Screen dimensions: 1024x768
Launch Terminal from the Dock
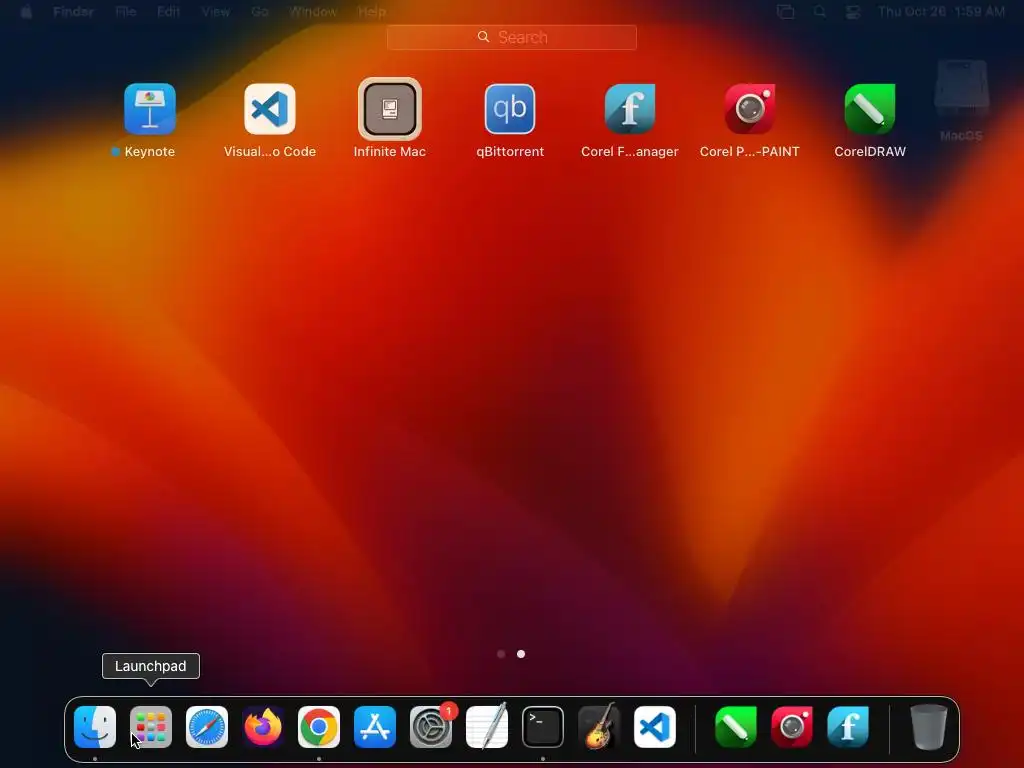tap(543, 727)
